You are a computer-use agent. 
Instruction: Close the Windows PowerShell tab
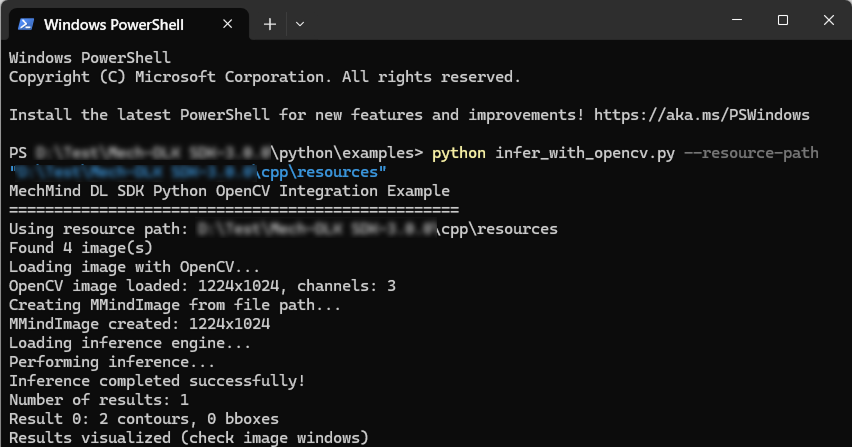[228, 24]
